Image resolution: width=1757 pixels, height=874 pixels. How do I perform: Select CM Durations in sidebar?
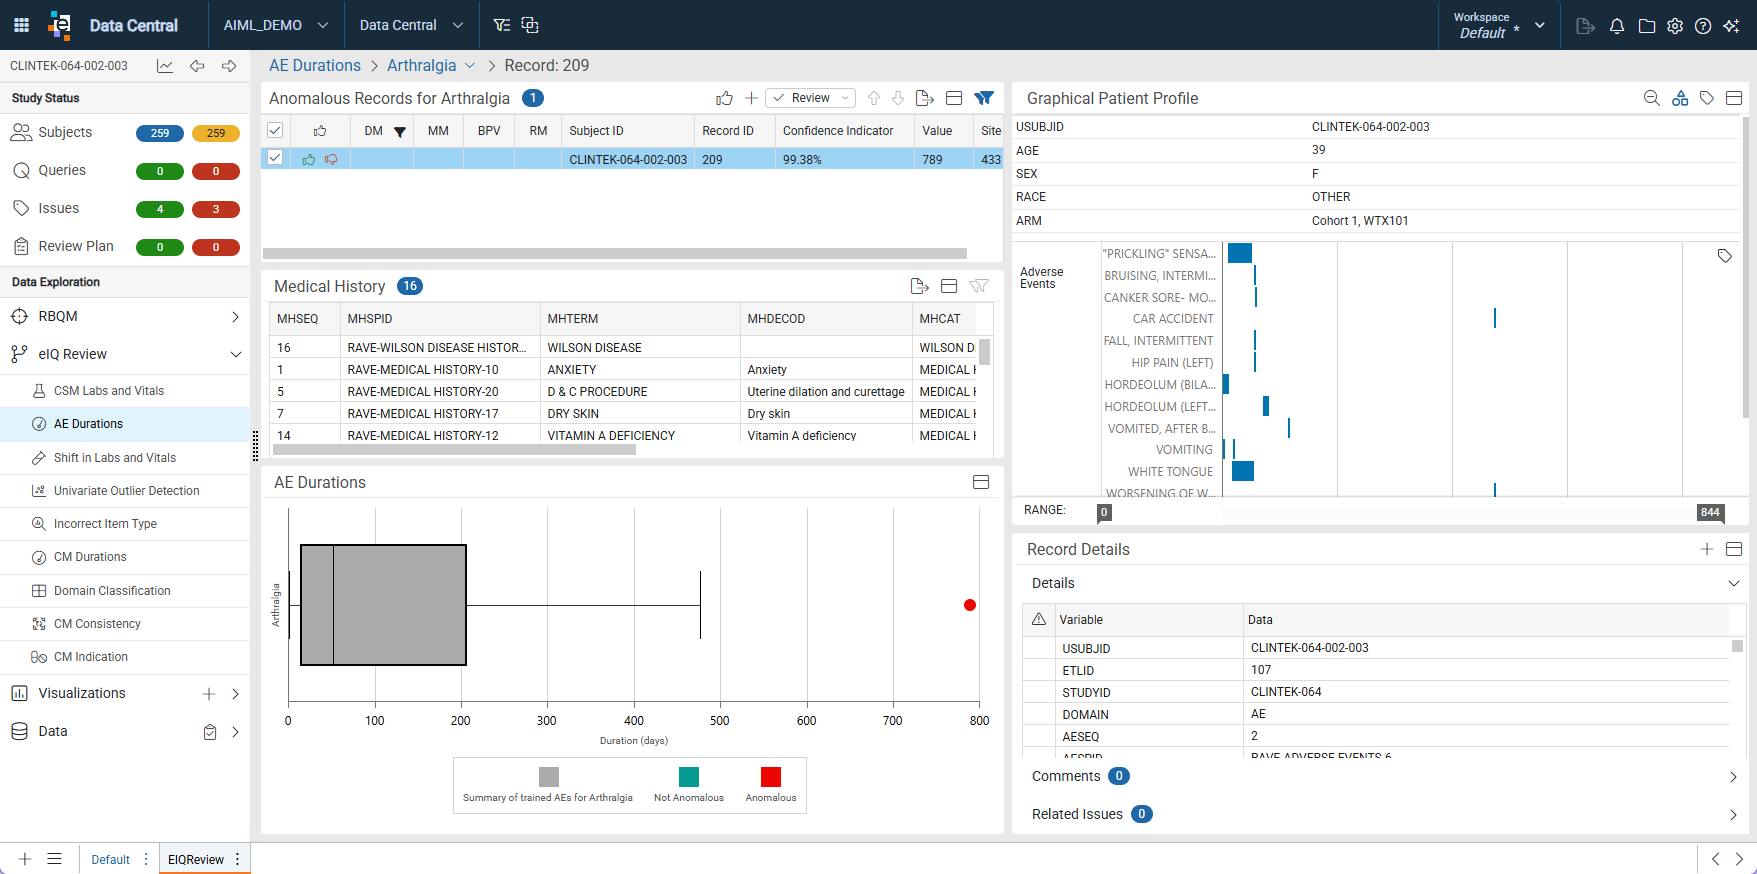pyautogui.click(x=90, y=557)
